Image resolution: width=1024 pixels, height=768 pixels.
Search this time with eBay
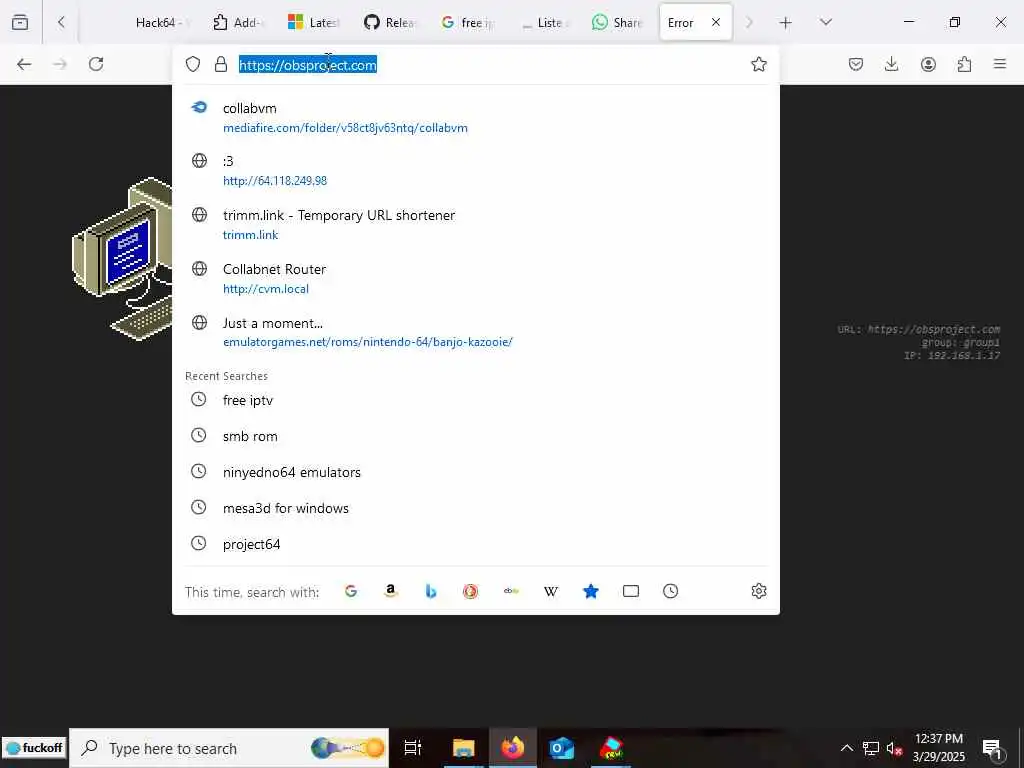[511, 591]
